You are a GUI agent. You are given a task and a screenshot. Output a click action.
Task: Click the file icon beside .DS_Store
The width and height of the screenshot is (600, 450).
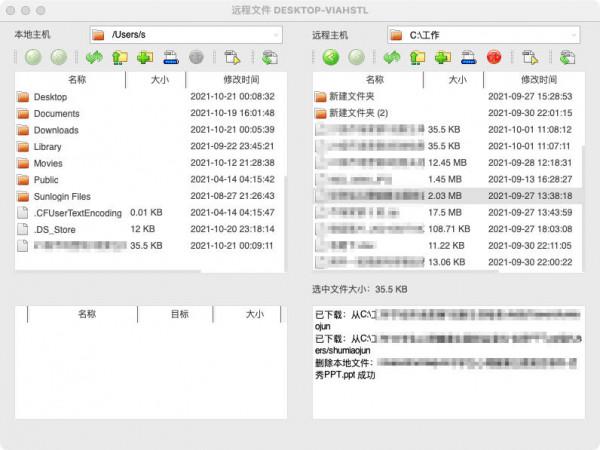pos(23,229)
